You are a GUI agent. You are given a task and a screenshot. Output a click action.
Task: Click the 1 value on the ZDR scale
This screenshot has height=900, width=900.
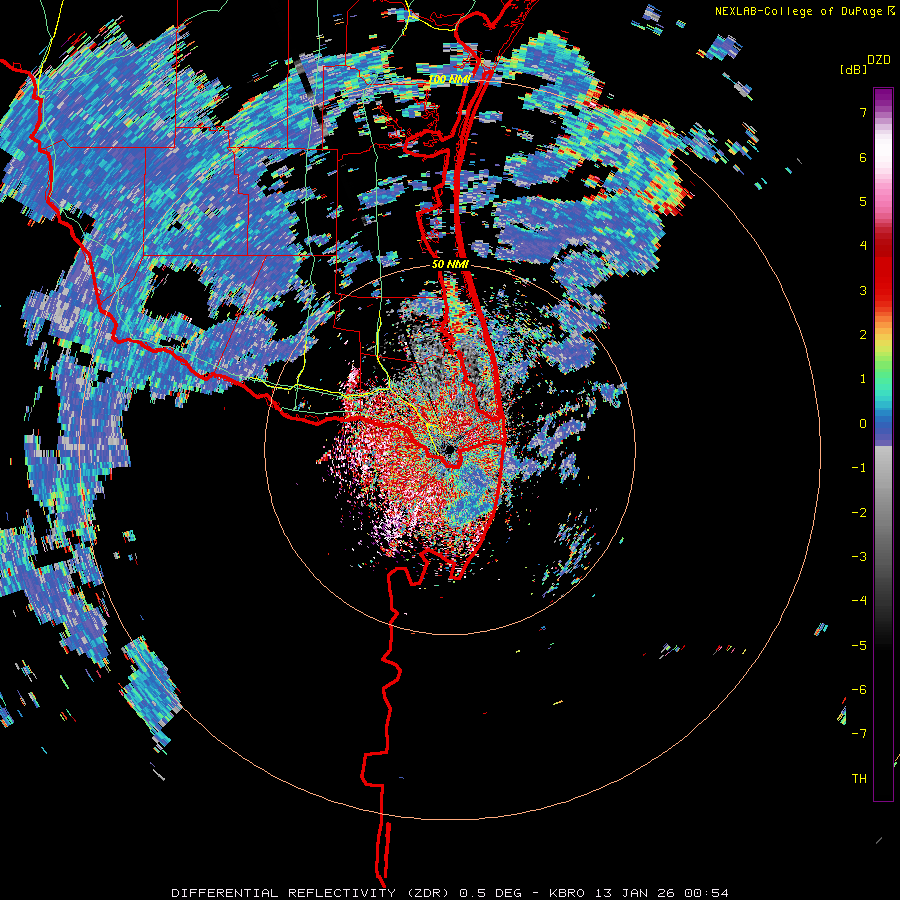[863, 379]
